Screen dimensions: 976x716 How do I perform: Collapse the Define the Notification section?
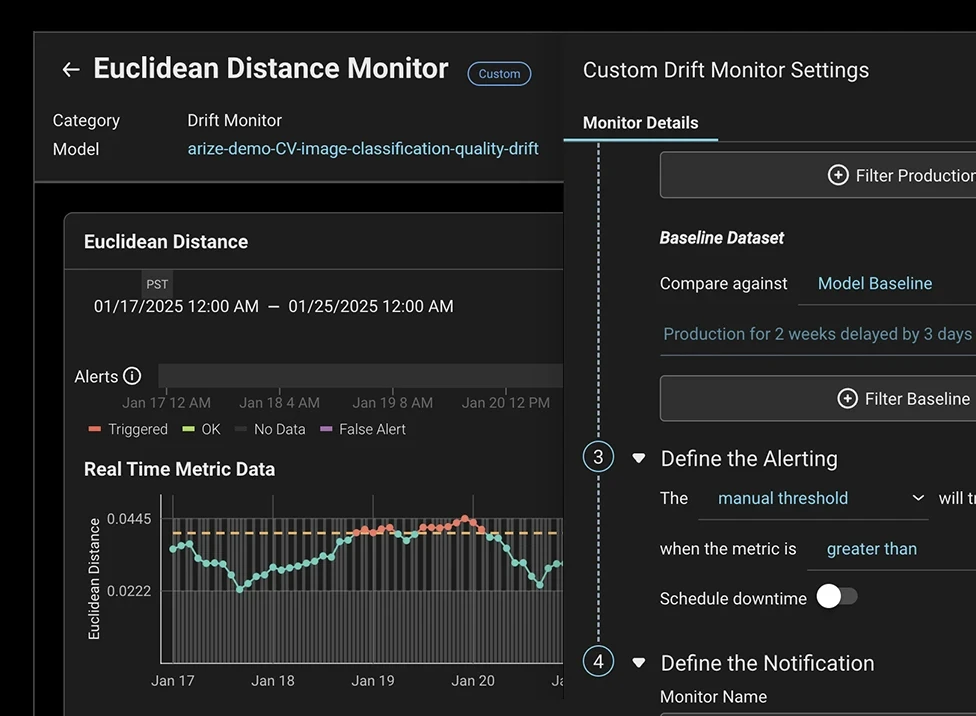click(x=639, y=663)
